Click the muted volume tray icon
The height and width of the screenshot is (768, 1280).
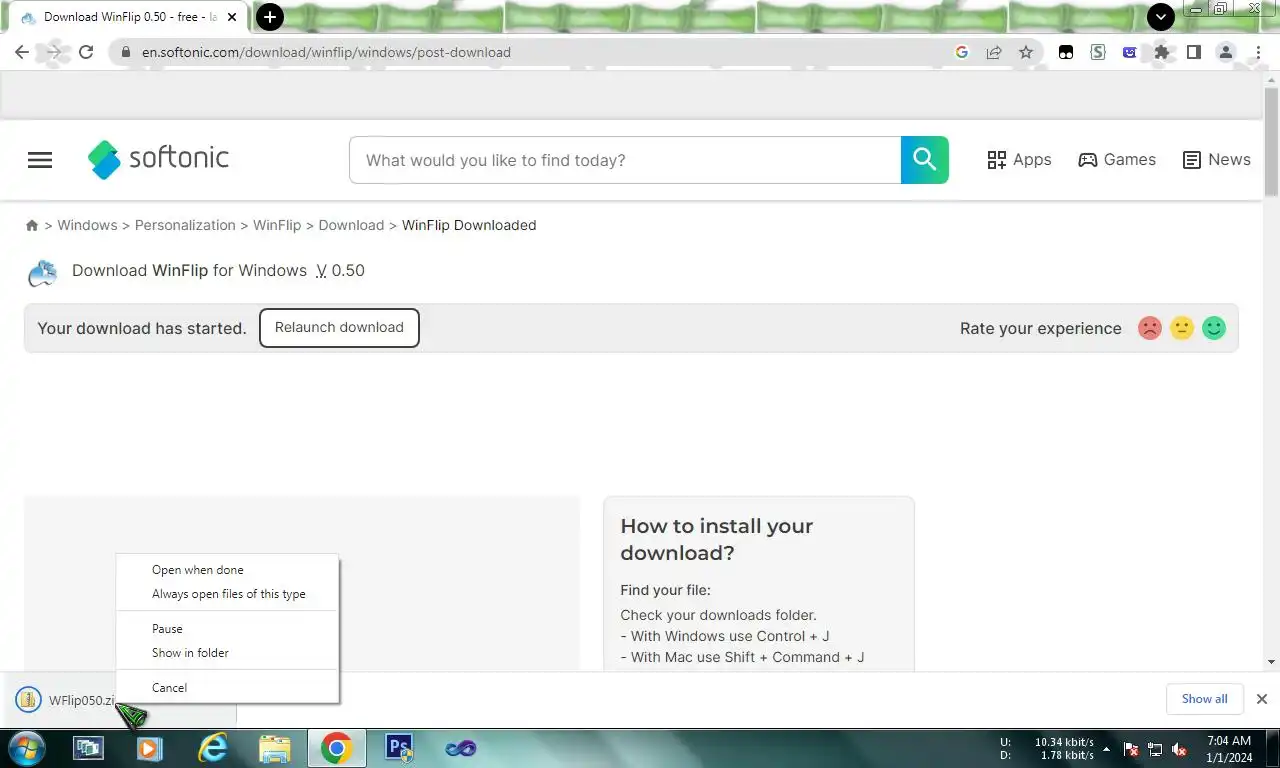[x=1180, y=749]
